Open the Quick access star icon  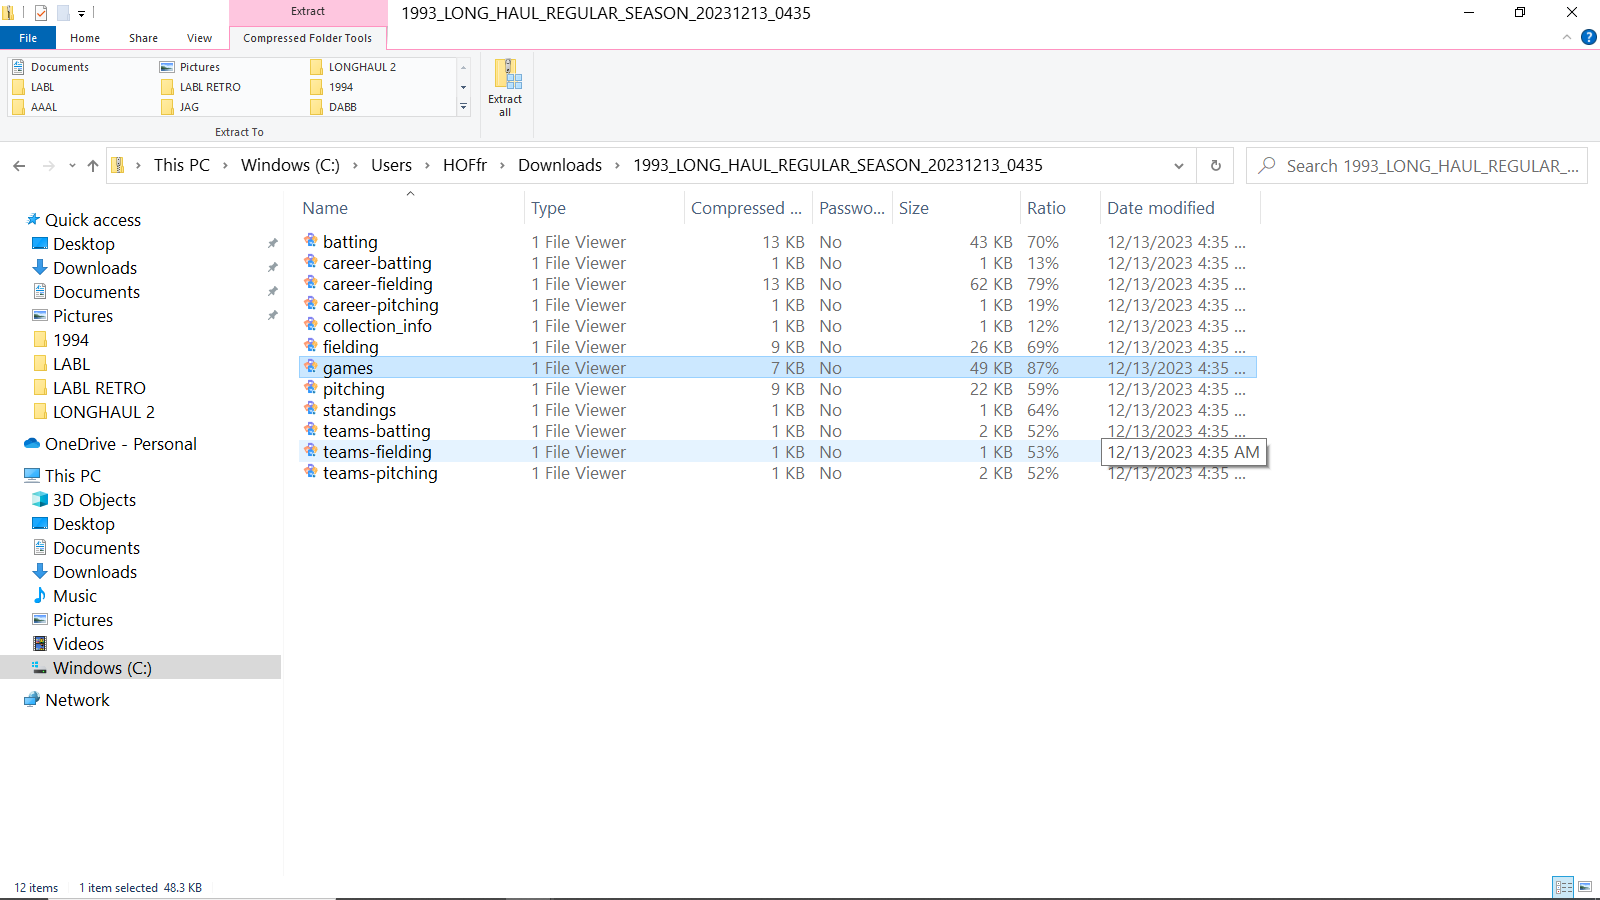pyautogui.click(x=33, y=219)
